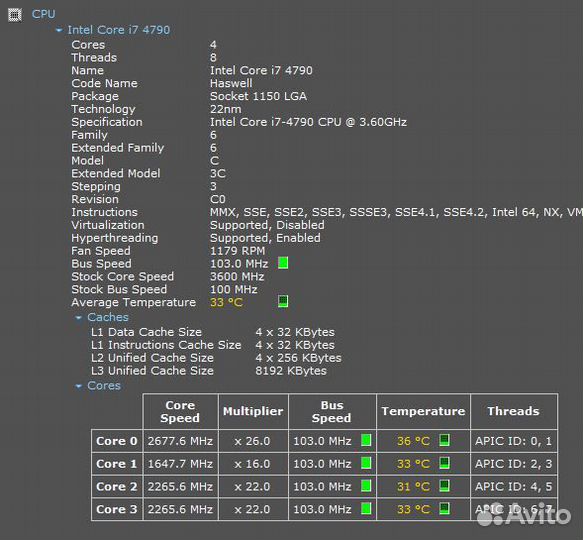Select the Fan Speed value 1179 RPM

pos(238,251)
